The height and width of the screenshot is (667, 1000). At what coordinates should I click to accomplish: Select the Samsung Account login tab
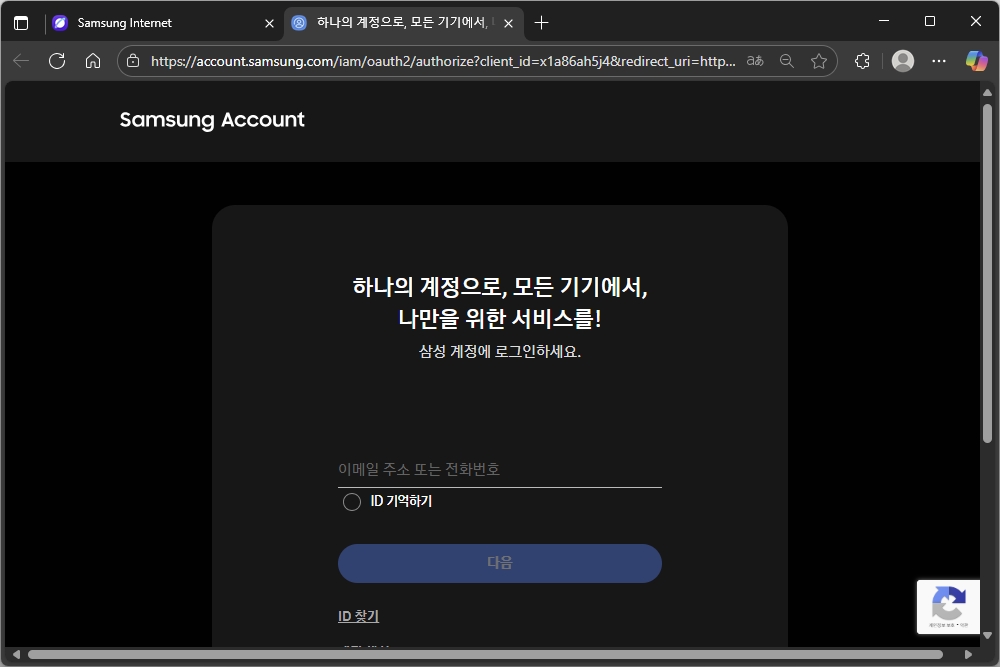click(404, 23)
